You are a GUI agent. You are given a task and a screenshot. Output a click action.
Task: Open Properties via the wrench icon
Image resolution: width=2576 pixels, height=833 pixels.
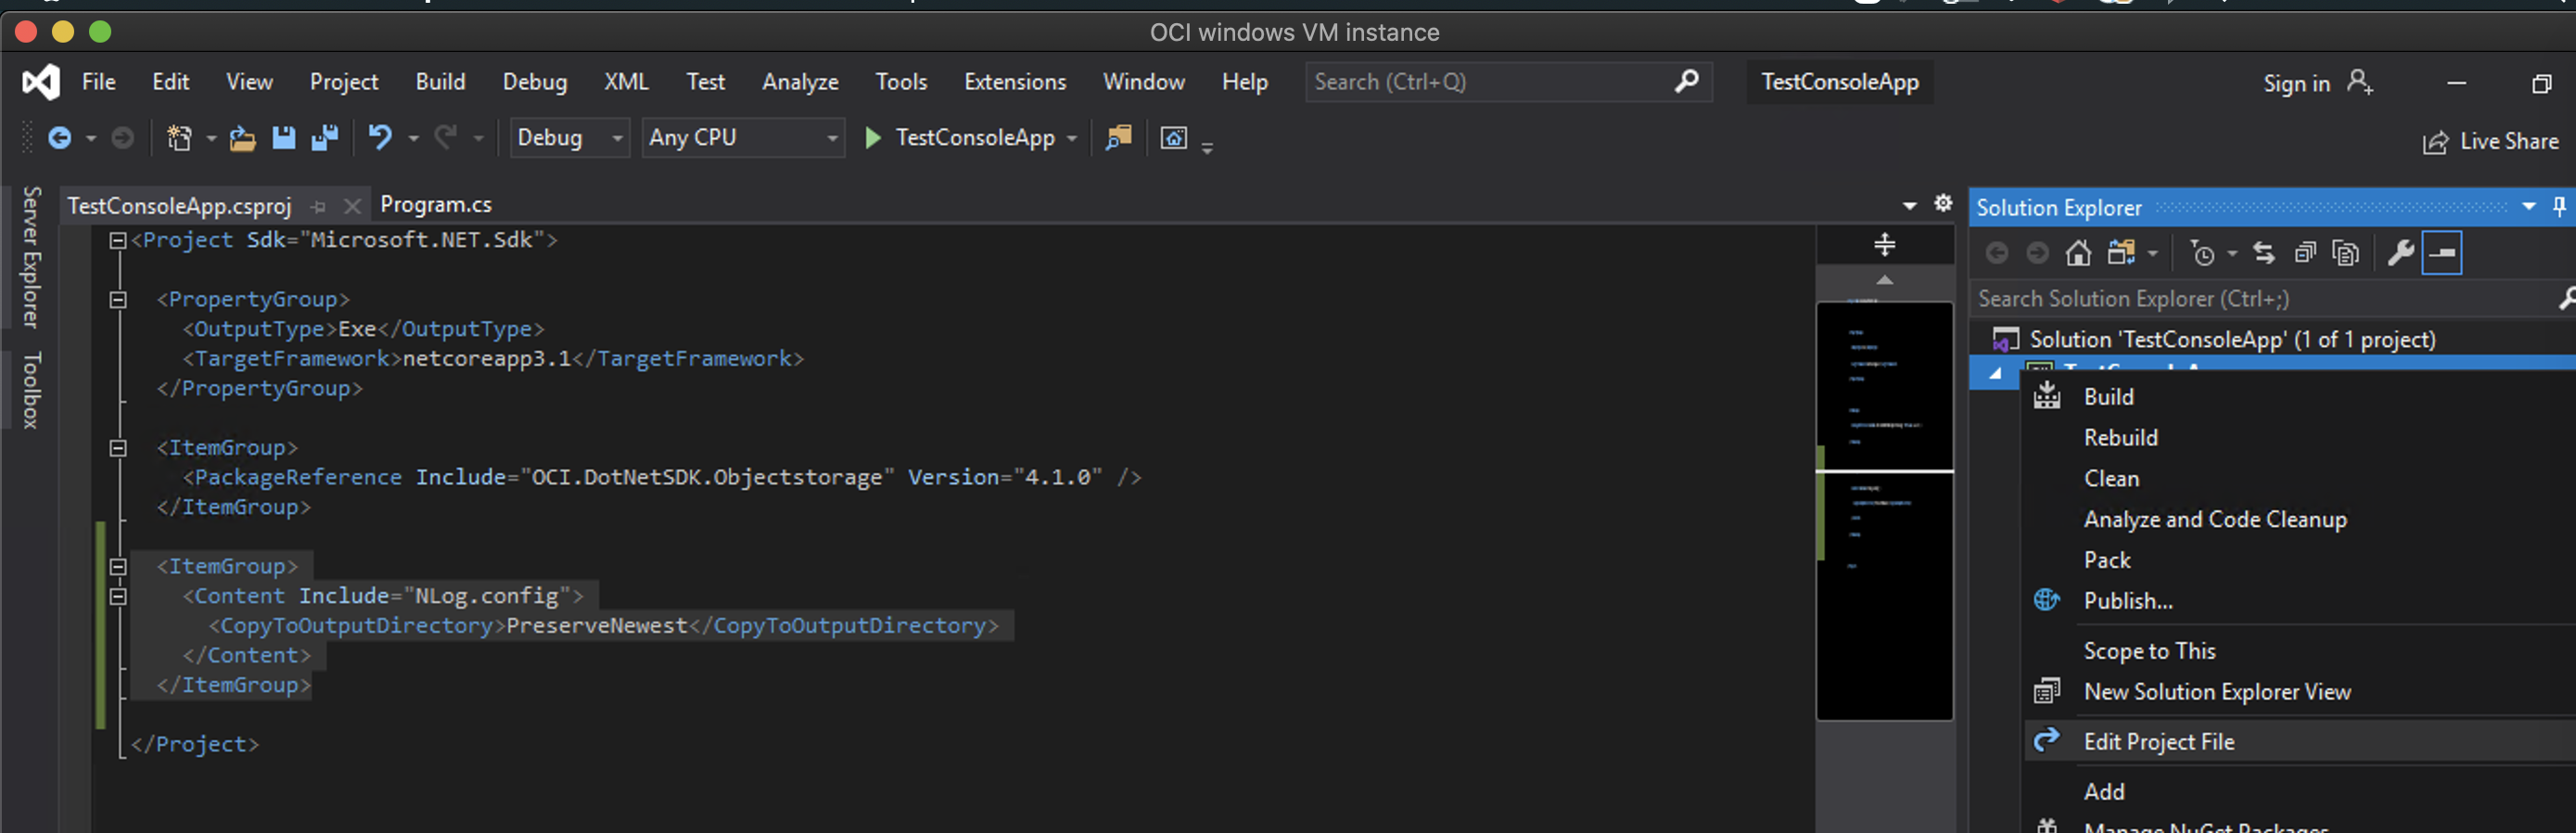2400,254
